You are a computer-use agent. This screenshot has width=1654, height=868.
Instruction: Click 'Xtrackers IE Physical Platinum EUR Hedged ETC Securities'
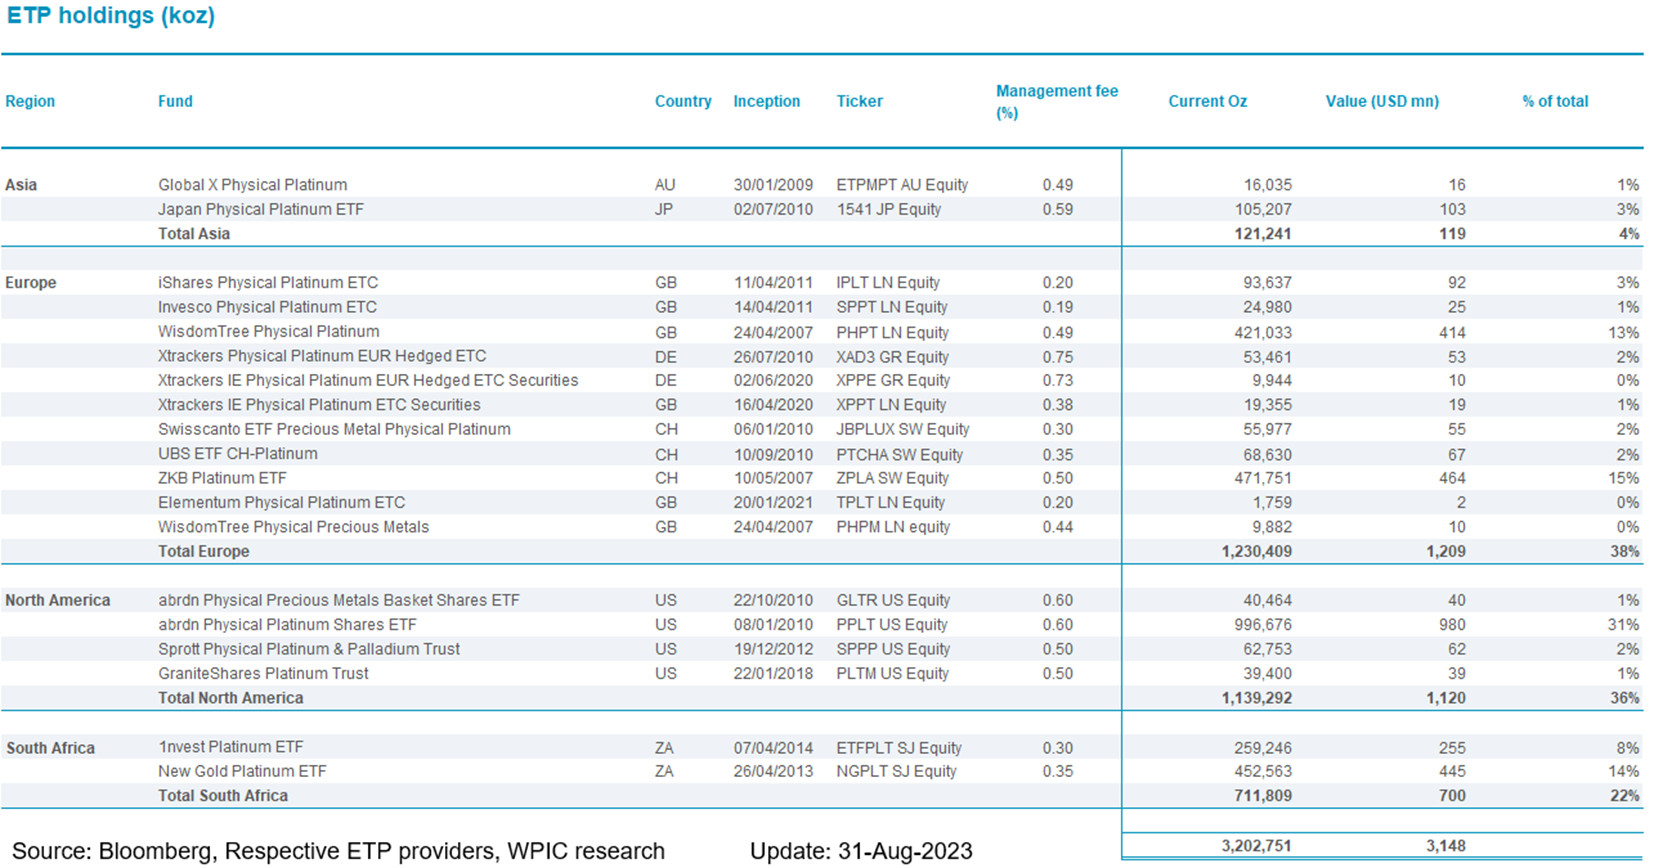[x=368, y=380]
